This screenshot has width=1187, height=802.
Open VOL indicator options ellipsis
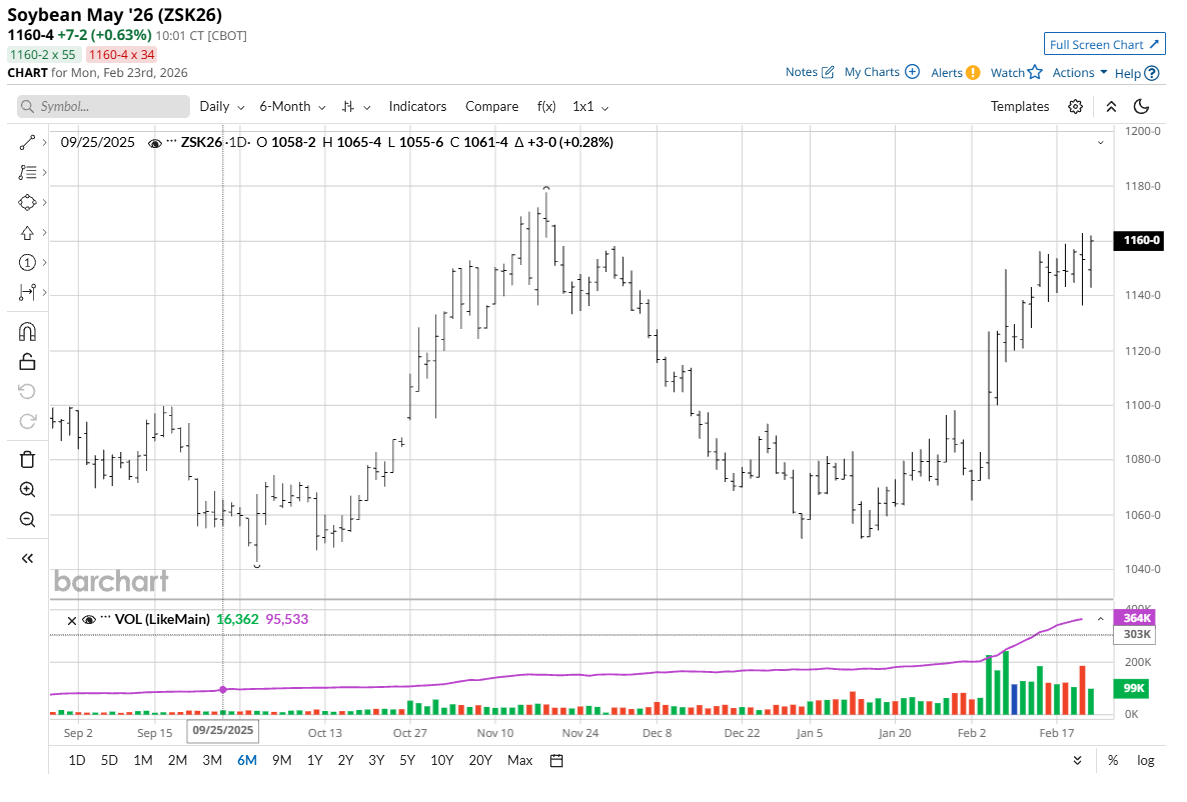click(105, 618)
